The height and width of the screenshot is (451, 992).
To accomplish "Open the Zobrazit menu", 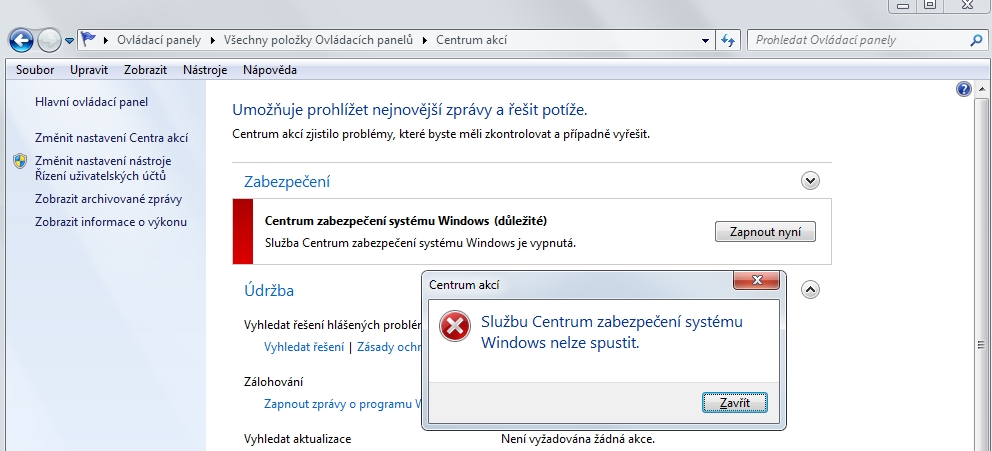I will (x=146, y=70).
